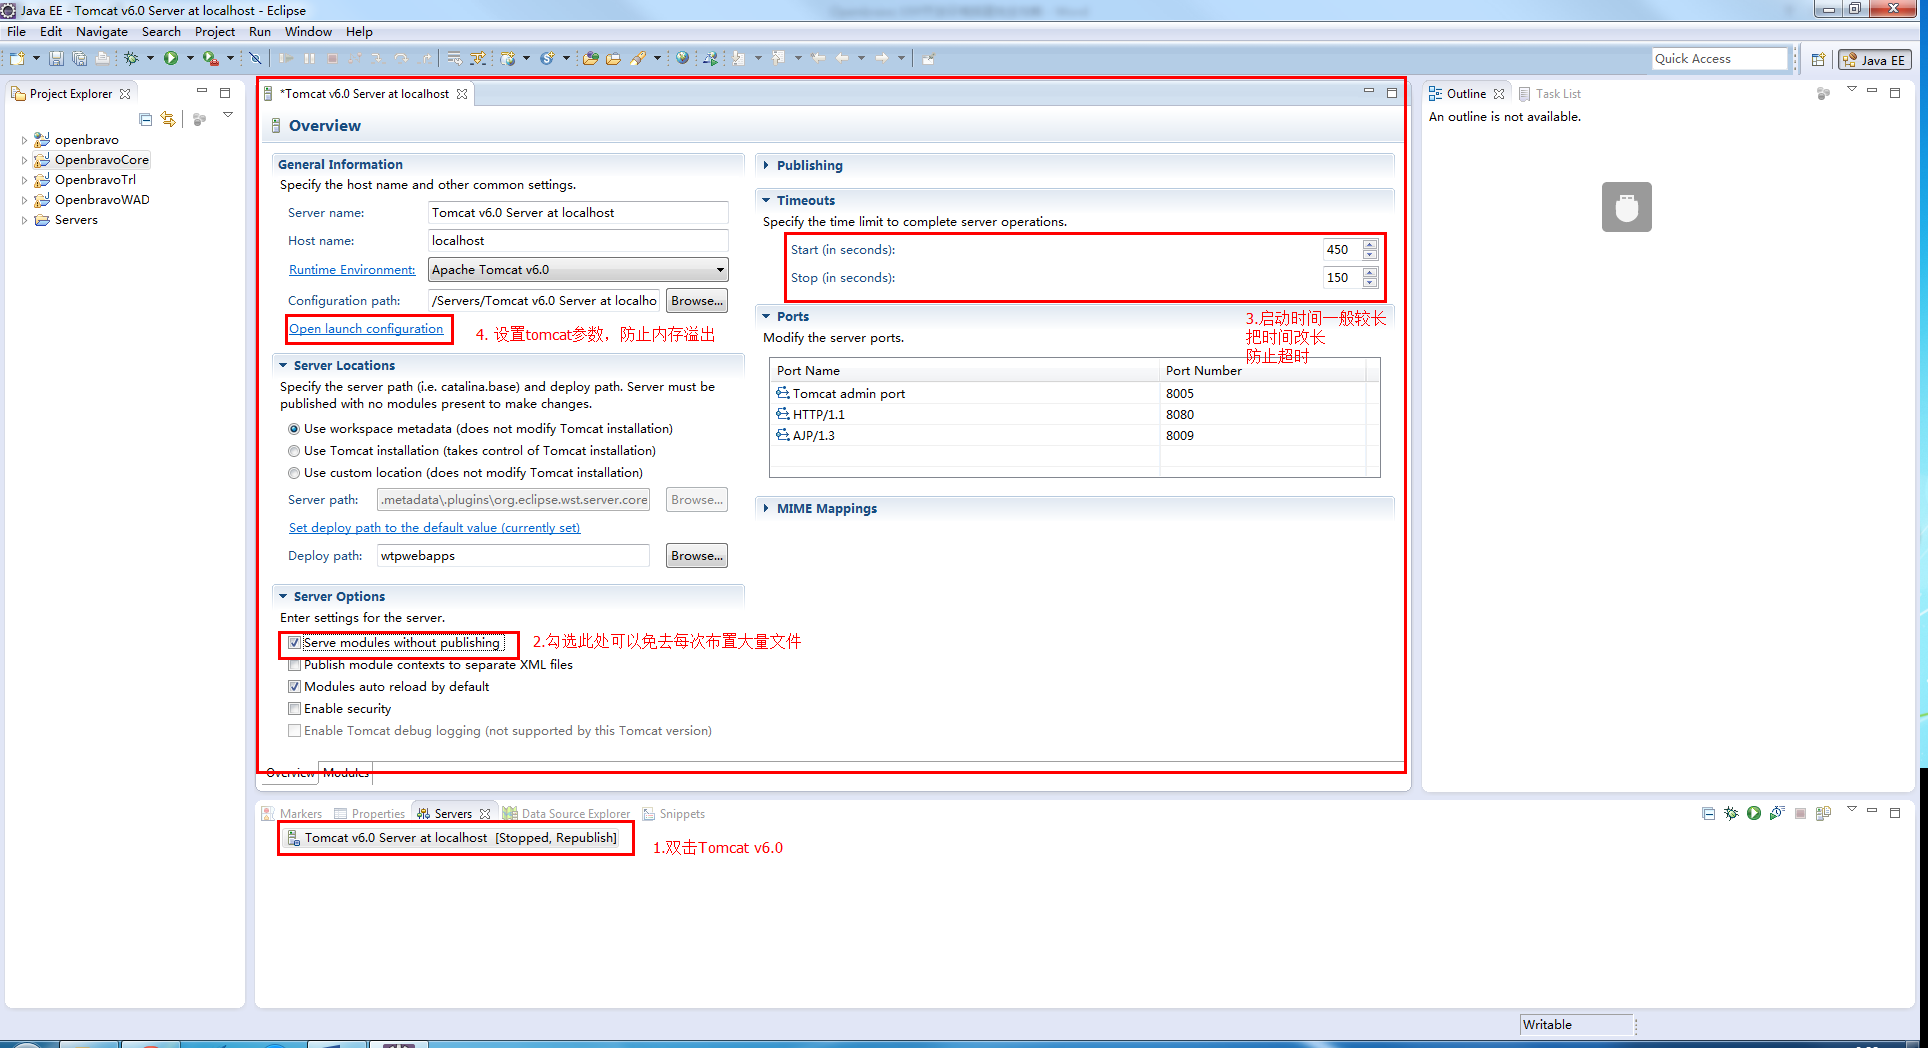Close the Tomcat v6.0 Server editor tab
Screen dimensions: 1928x1048
(x=462, y=94)
